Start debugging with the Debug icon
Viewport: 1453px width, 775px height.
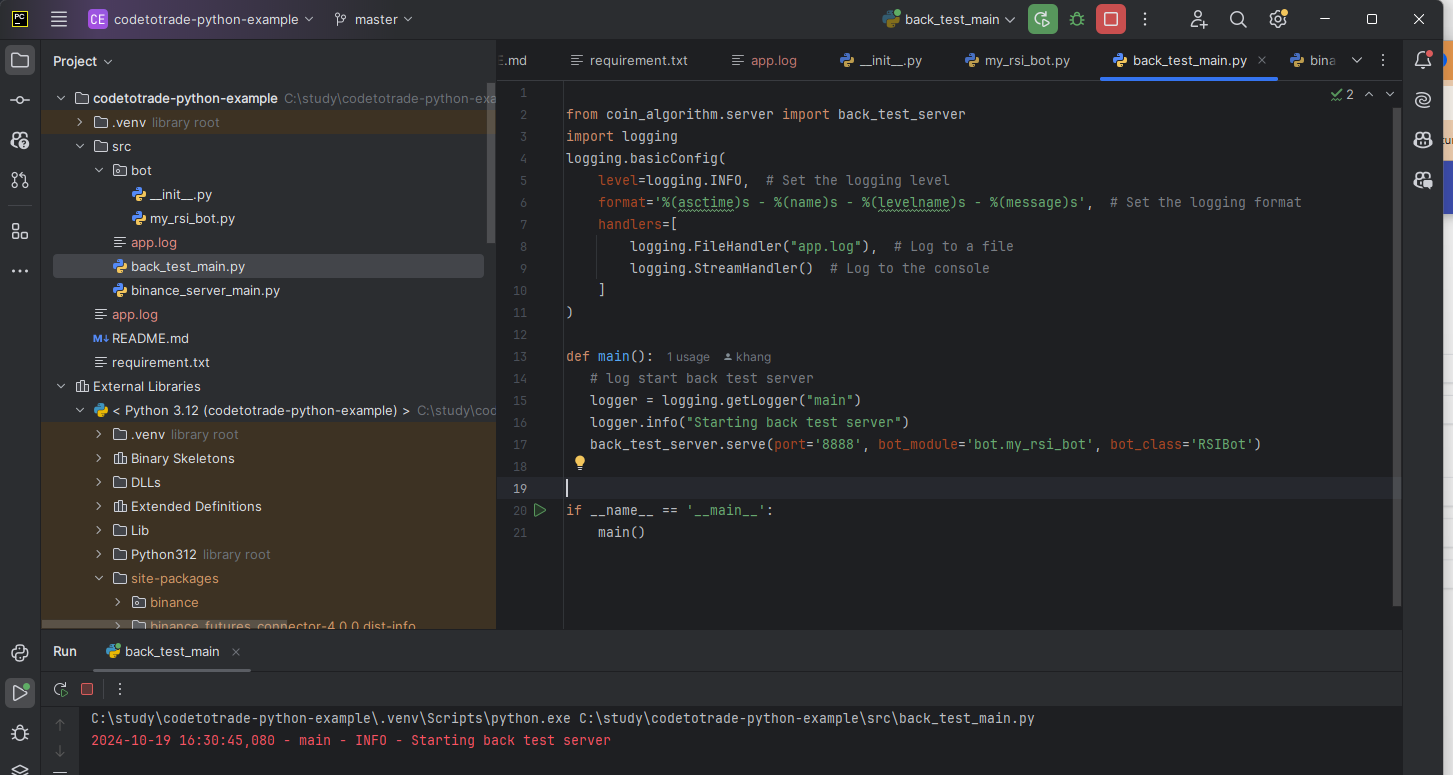coord(1076,19)
